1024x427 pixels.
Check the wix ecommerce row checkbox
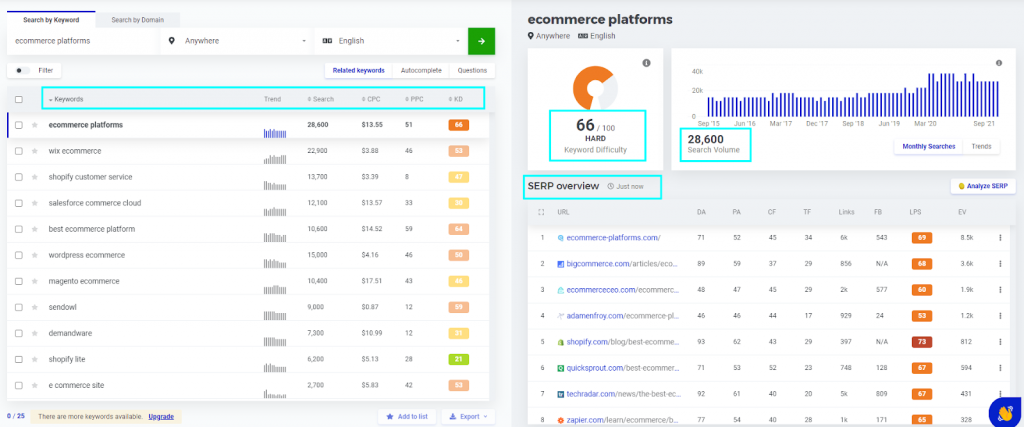19,151
